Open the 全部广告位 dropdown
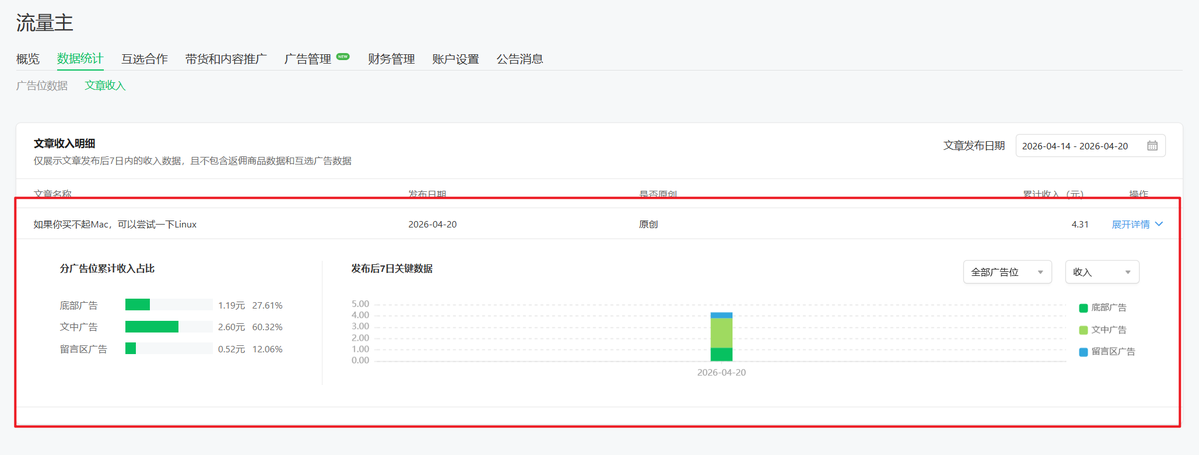The width and height of the screenshot is (1199, 455). click(x=1008, y=272)
